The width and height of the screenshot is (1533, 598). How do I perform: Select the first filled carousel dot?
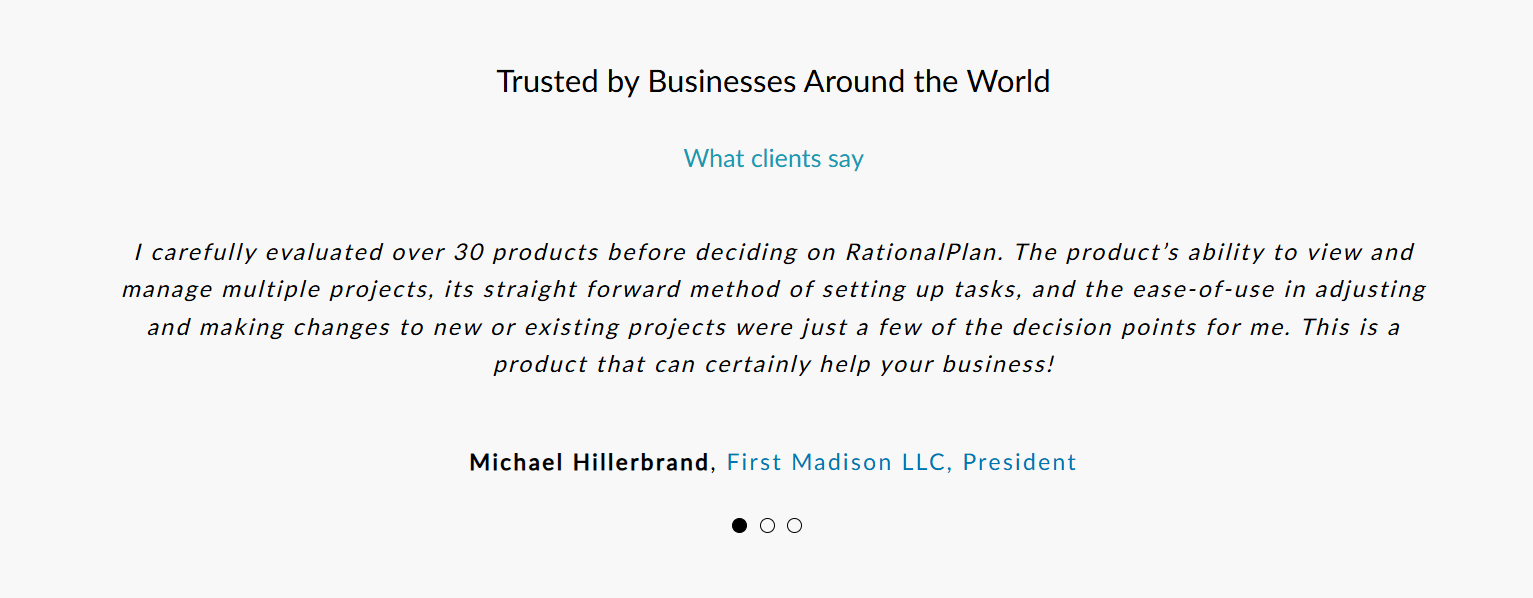coord(739,526)
